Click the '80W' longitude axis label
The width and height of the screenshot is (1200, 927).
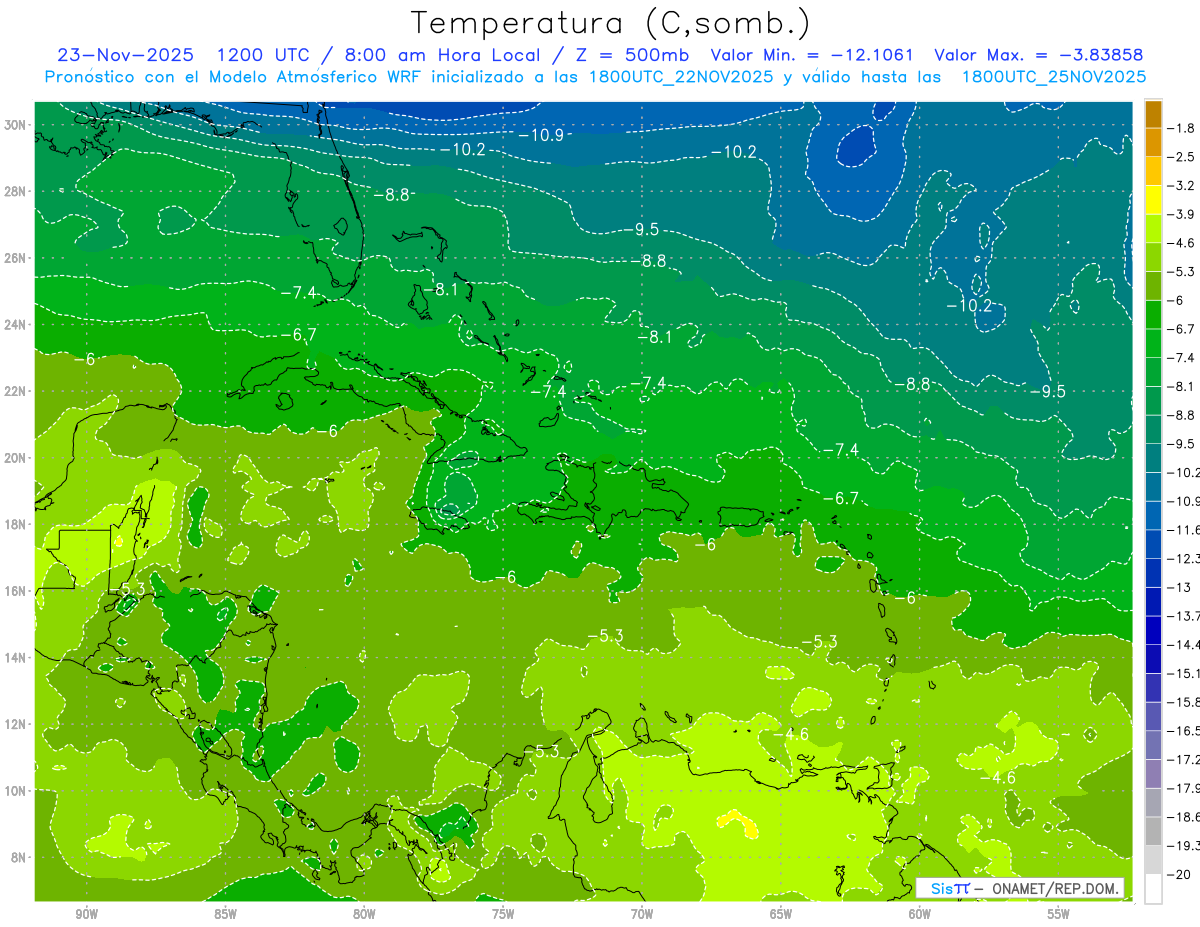click(364, 914)
